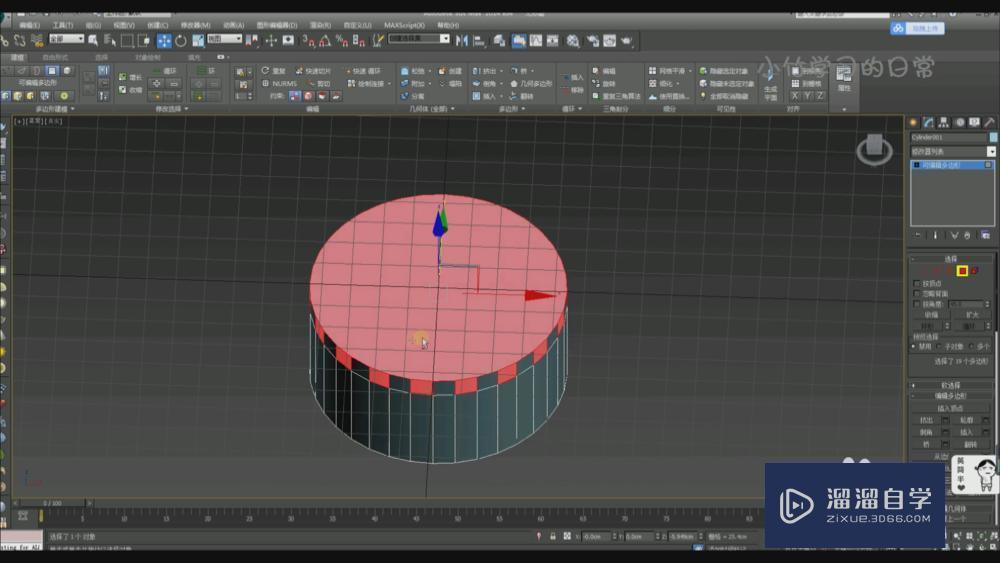The image size is (1000, 563).
Task: Expand the 软选择 rollout
Action: (x=950, y=385)
